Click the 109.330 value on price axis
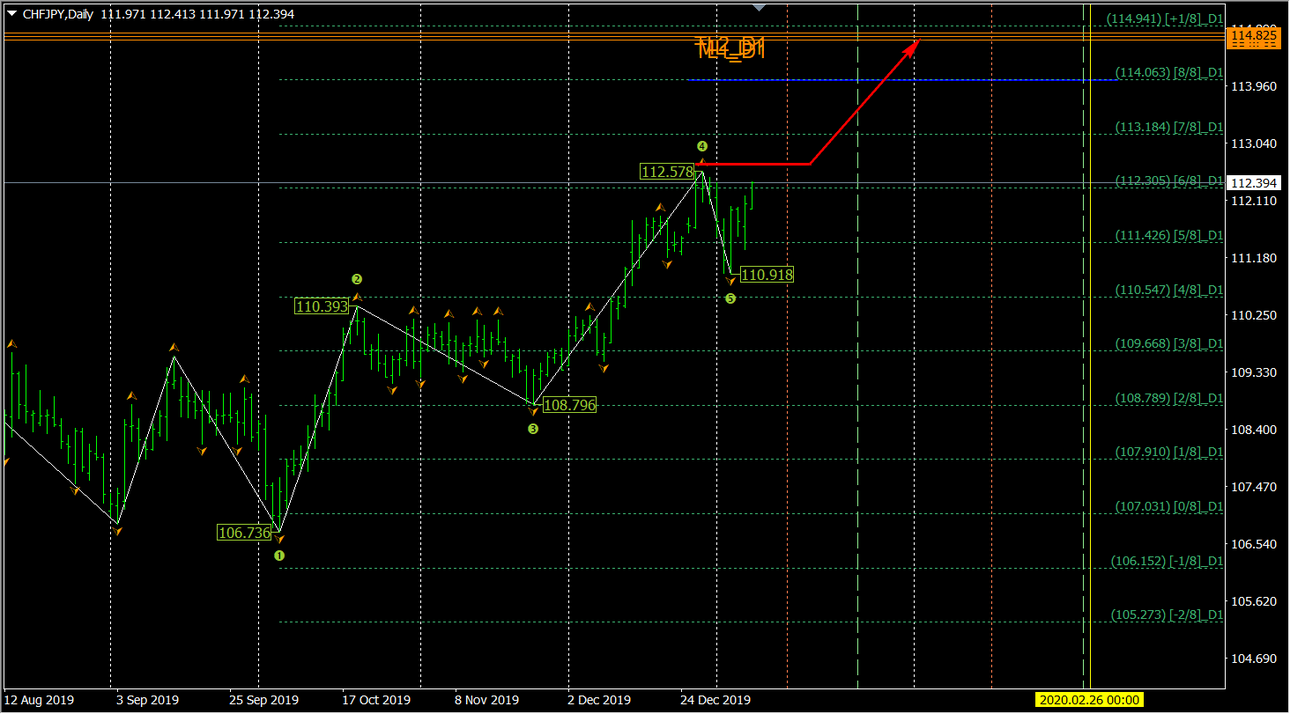This screenshot has height=714, width=1290. [1254, 372]
